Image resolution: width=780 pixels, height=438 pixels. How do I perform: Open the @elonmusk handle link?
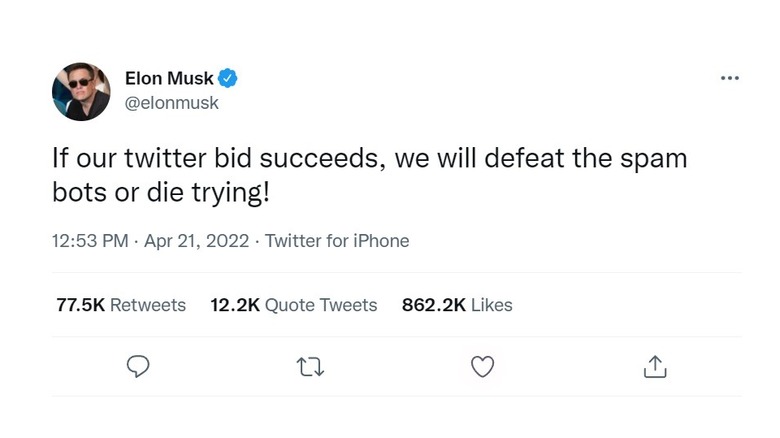pos(171,102)
